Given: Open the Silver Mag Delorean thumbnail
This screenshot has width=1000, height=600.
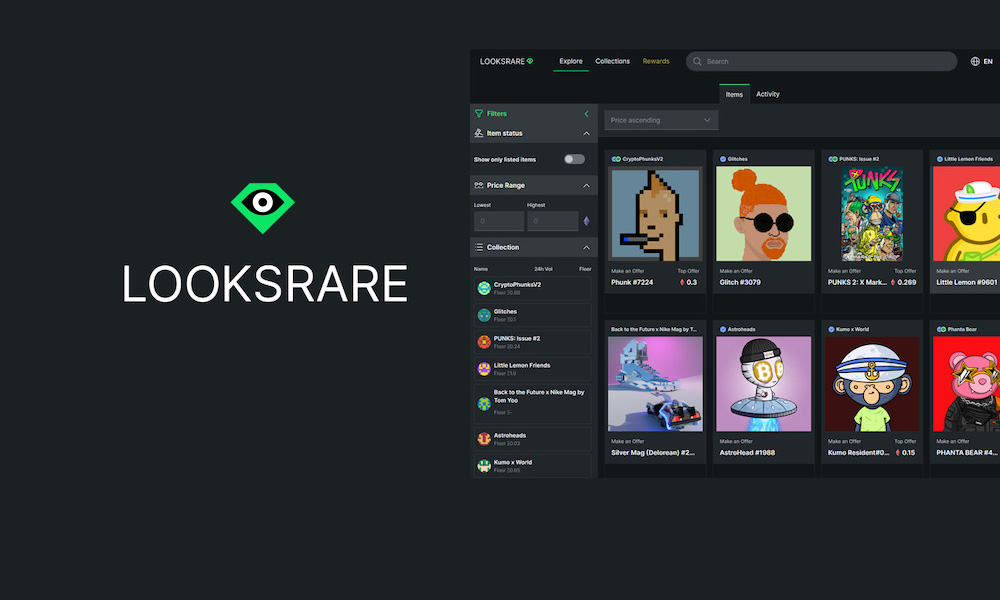Looking at the screenshot, I should 655,384.
